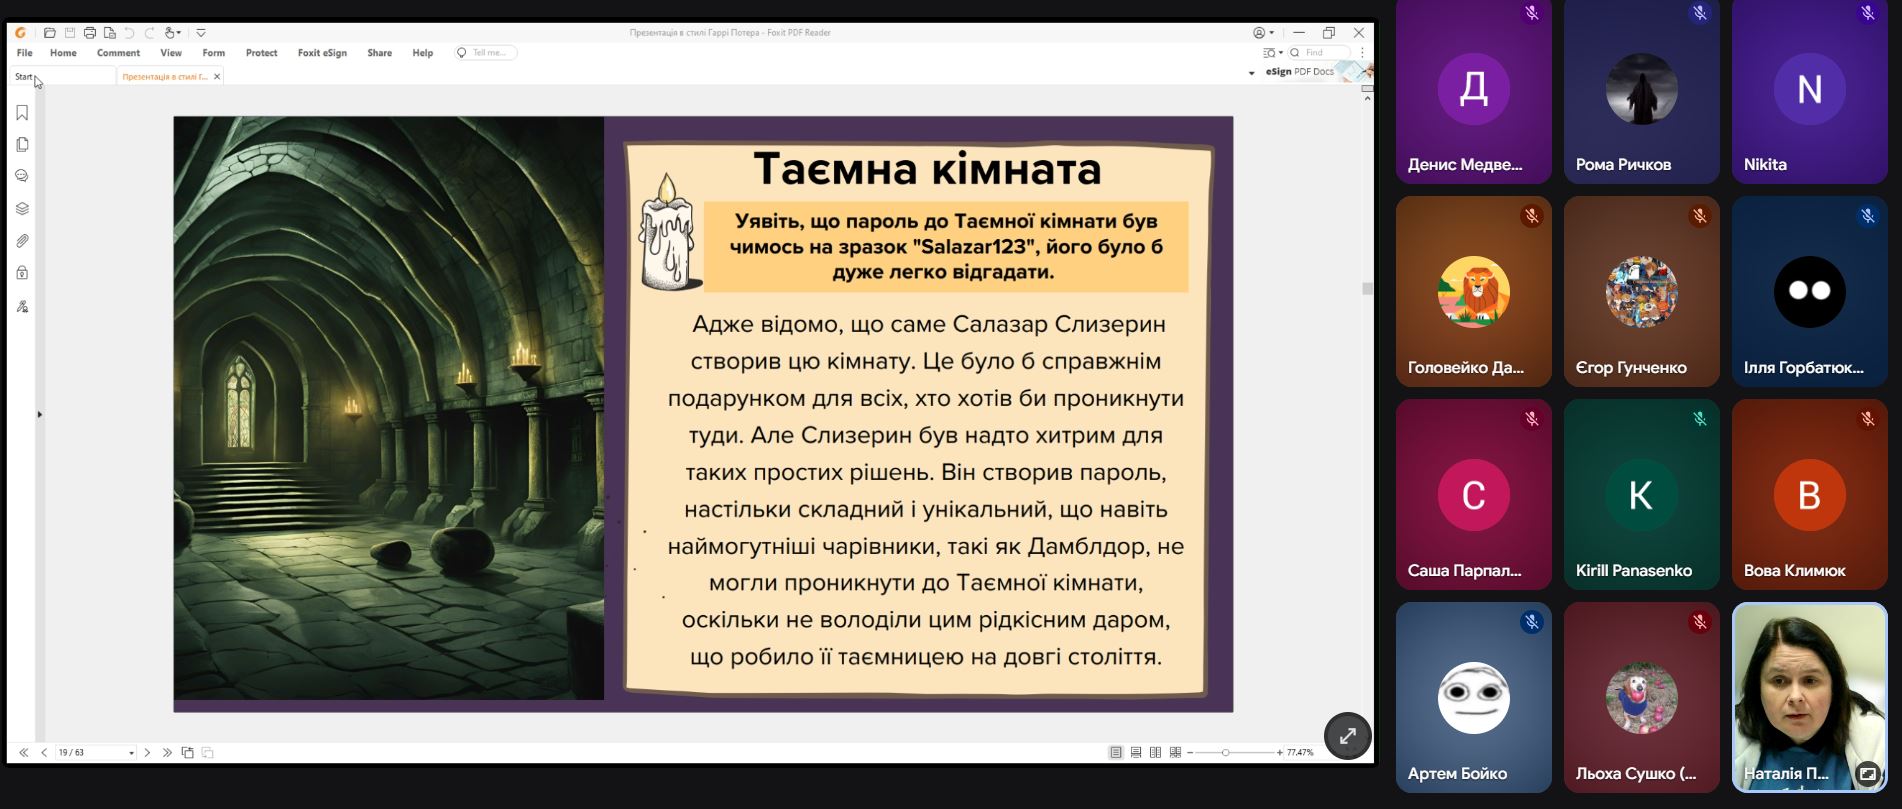Screen dimensions: 1902x809
Task: Open the Protect menu tab
Action: pyautogui.click(x=261, y=53)
